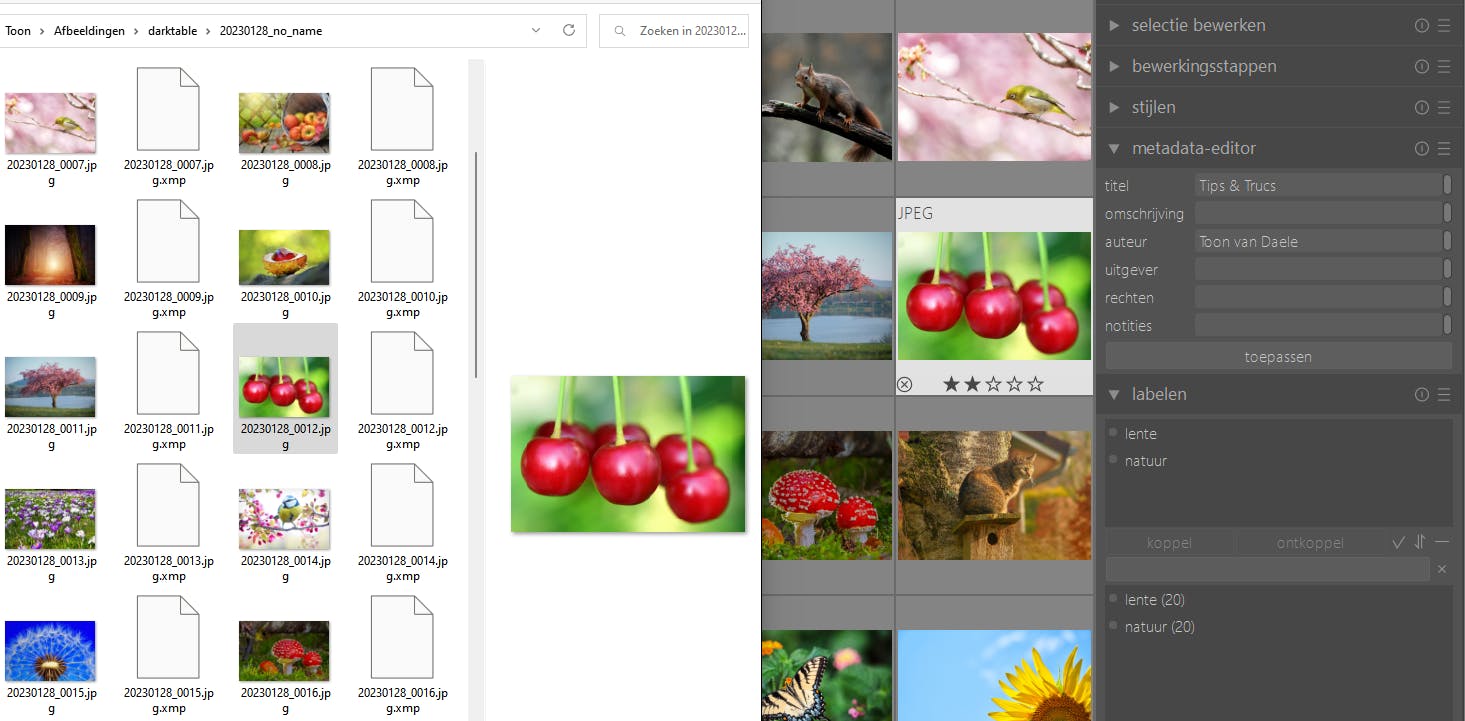Click the titel field containing Tips & Trucs

(x=1319, y=185)
